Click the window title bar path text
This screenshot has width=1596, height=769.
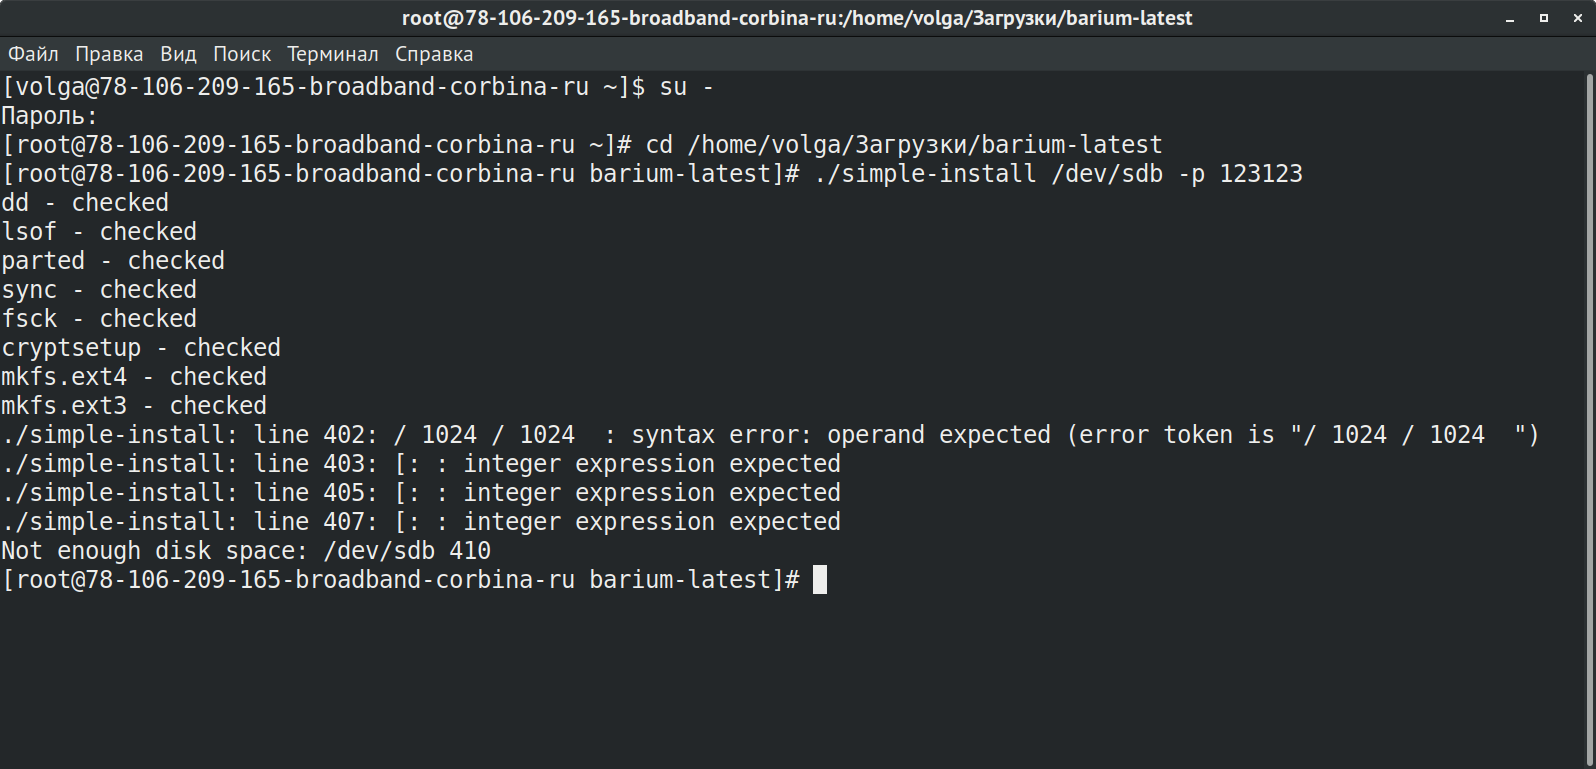(797, 19)
